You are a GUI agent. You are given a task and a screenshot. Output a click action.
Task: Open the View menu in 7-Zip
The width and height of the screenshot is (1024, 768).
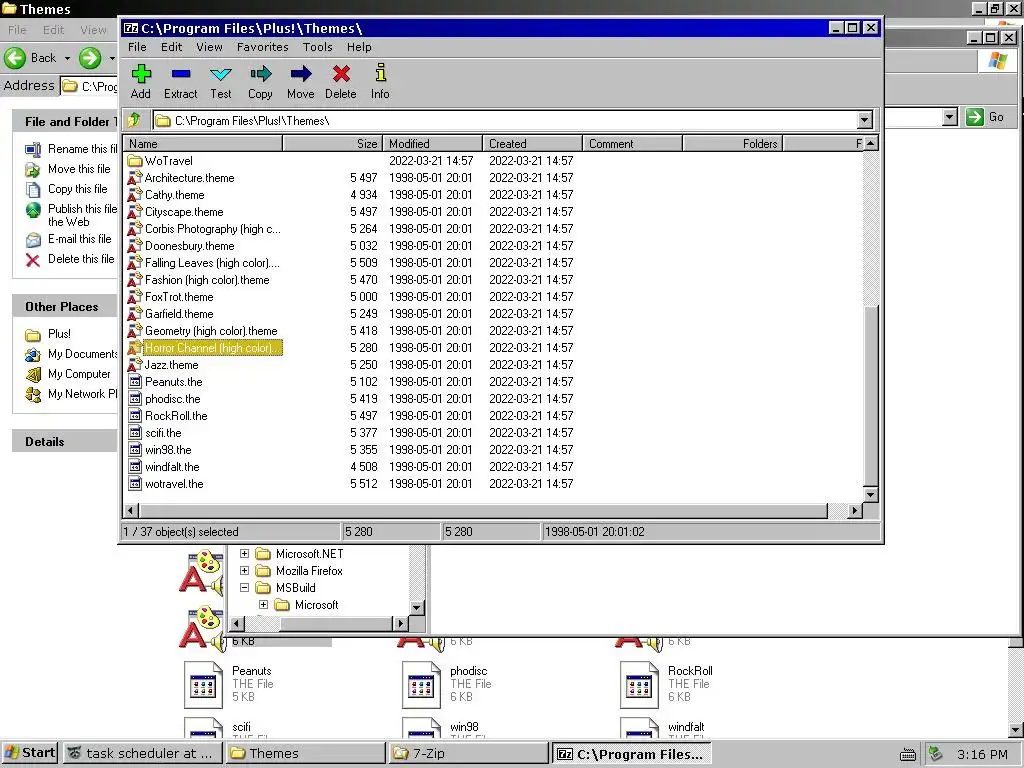point(210,47)
